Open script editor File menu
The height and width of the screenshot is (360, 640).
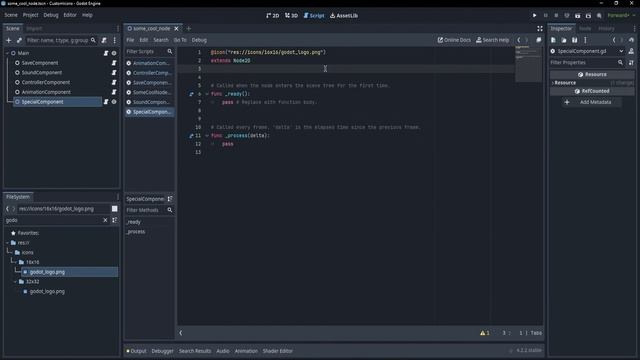[130, 40]
